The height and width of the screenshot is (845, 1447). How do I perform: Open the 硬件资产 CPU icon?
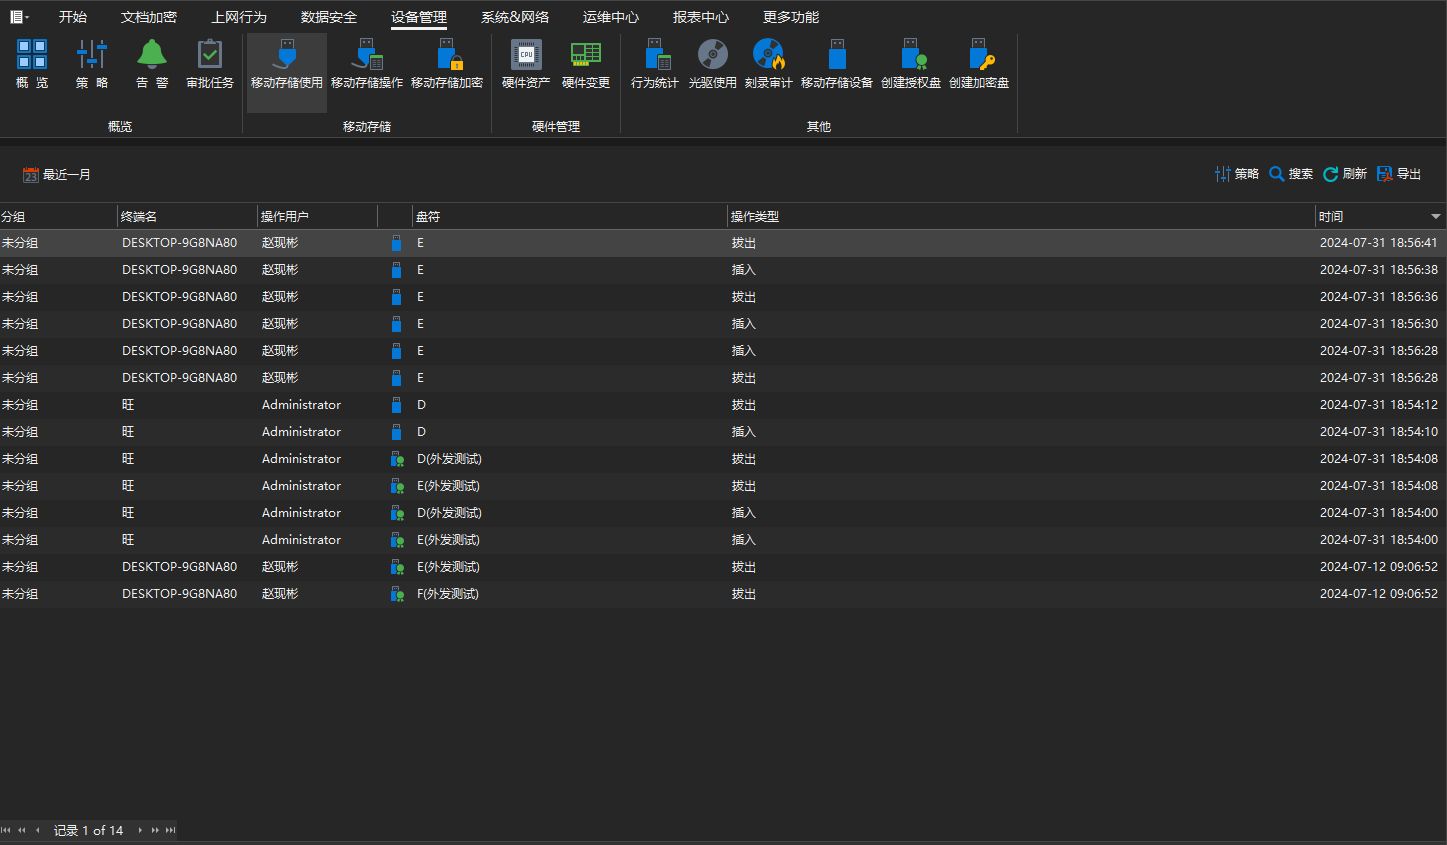(x=526, y=54)
